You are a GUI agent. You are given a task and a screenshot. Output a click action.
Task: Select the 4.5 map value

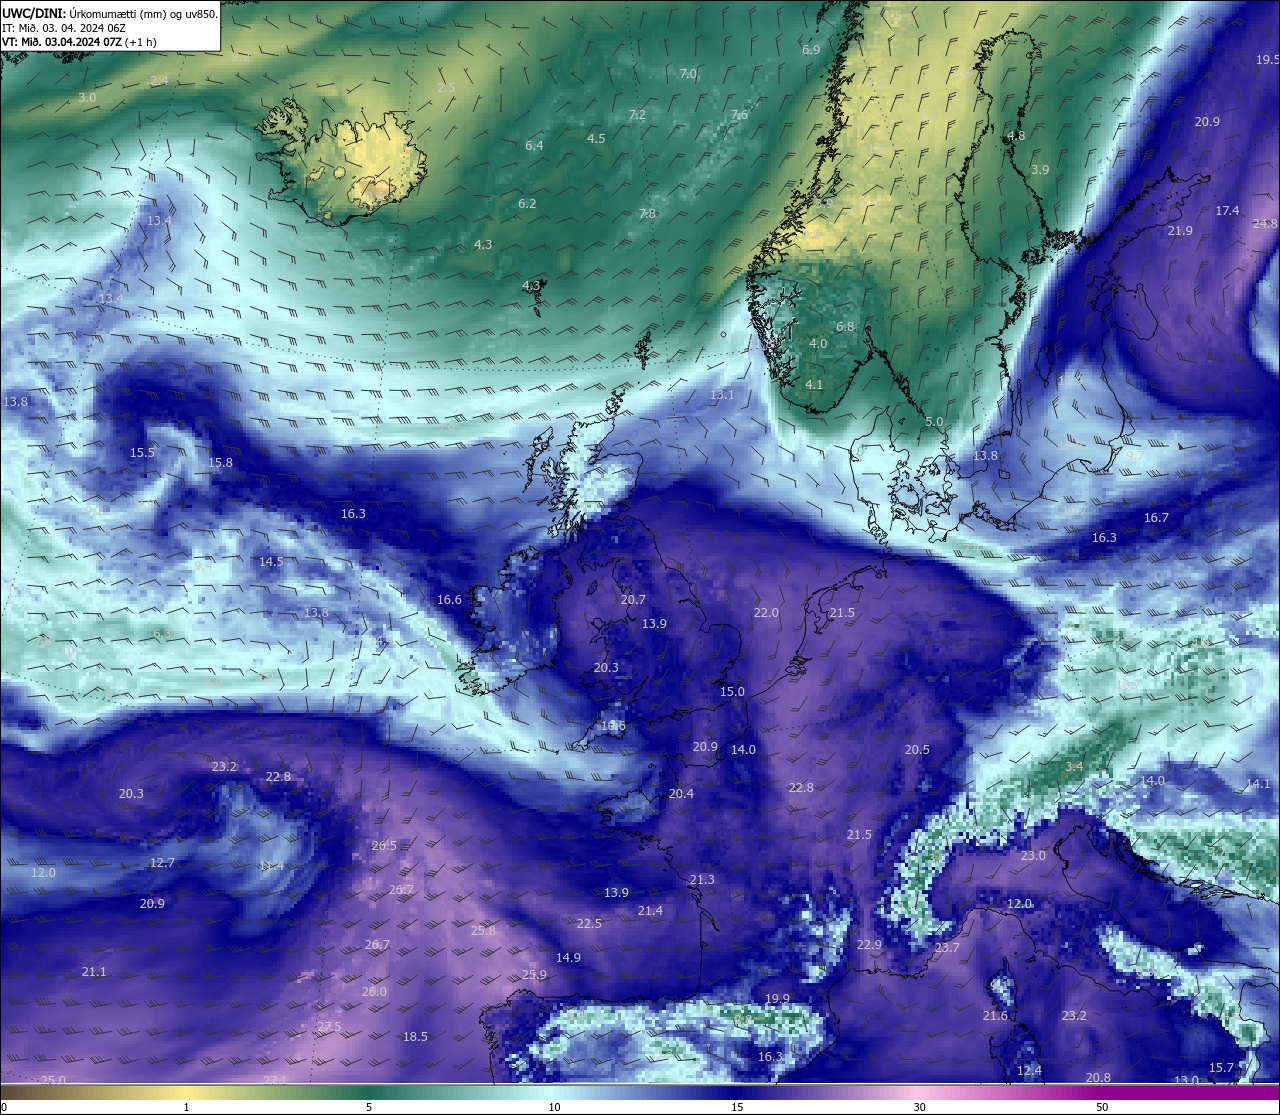(x=596, y=139)
